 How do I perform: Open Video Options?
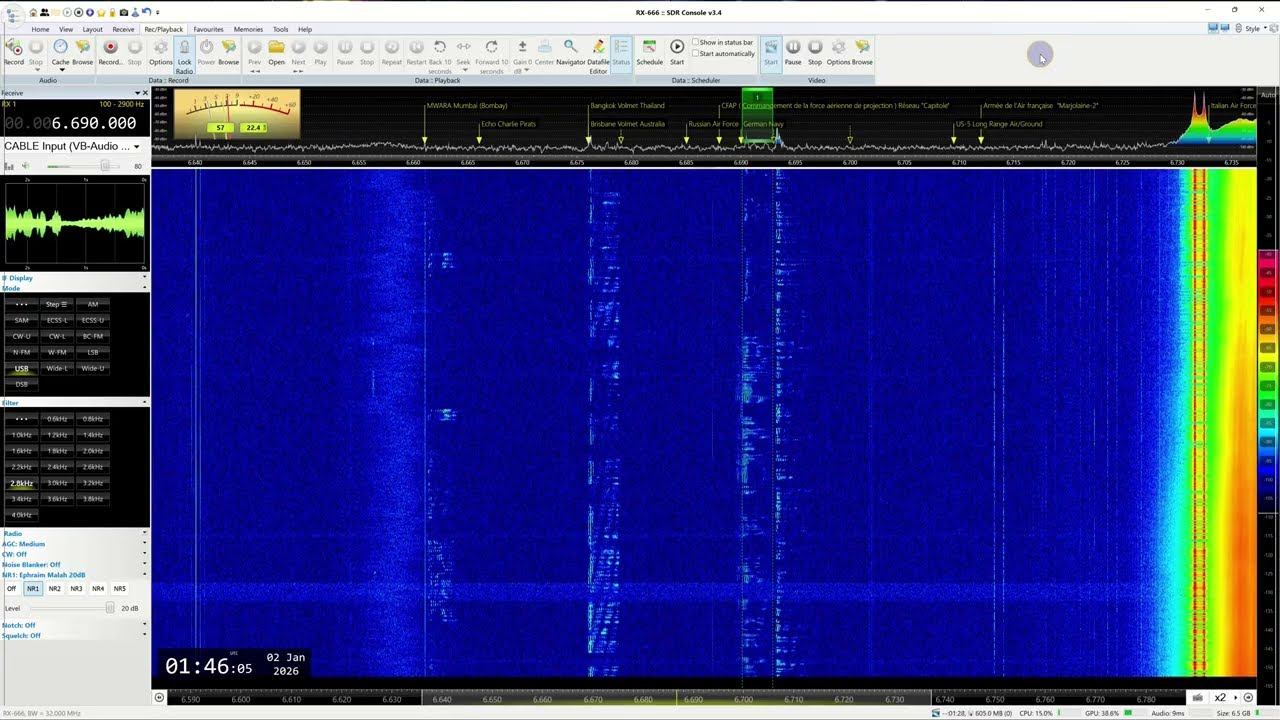[x=838, y=51]
